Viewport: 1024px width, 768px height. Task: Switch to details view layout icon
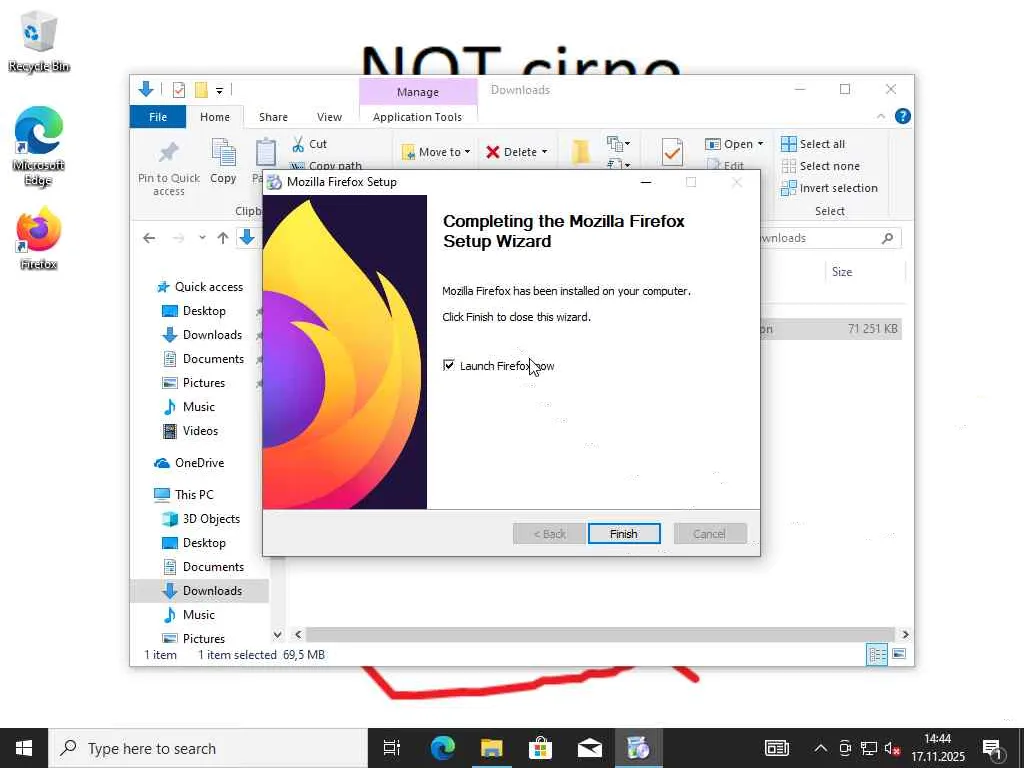pyautogui.click(x=877, y=654)
